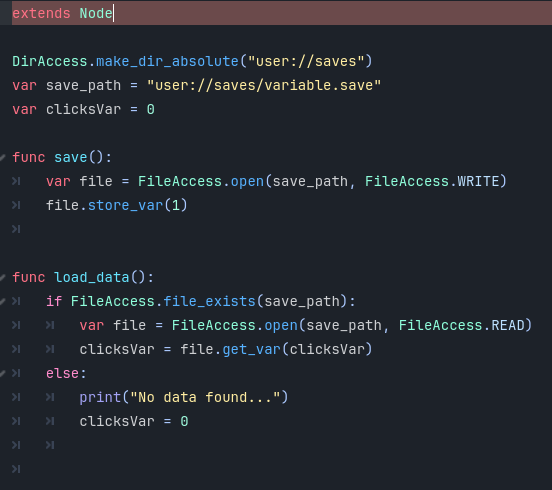Place cursor on the extends keyword

tap(41, 13)
